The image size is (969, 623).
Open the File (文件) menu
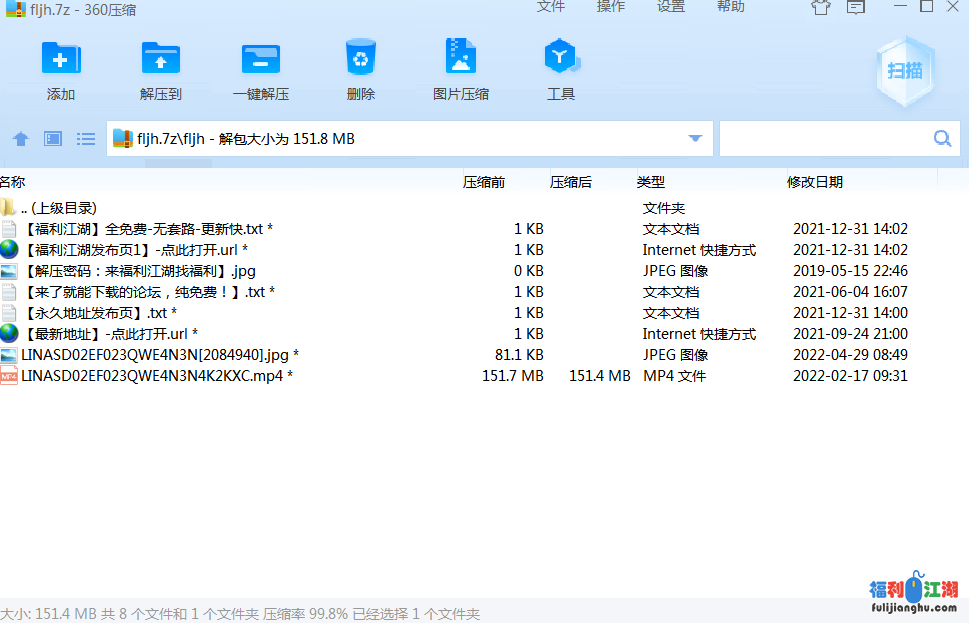pos(551,7)
